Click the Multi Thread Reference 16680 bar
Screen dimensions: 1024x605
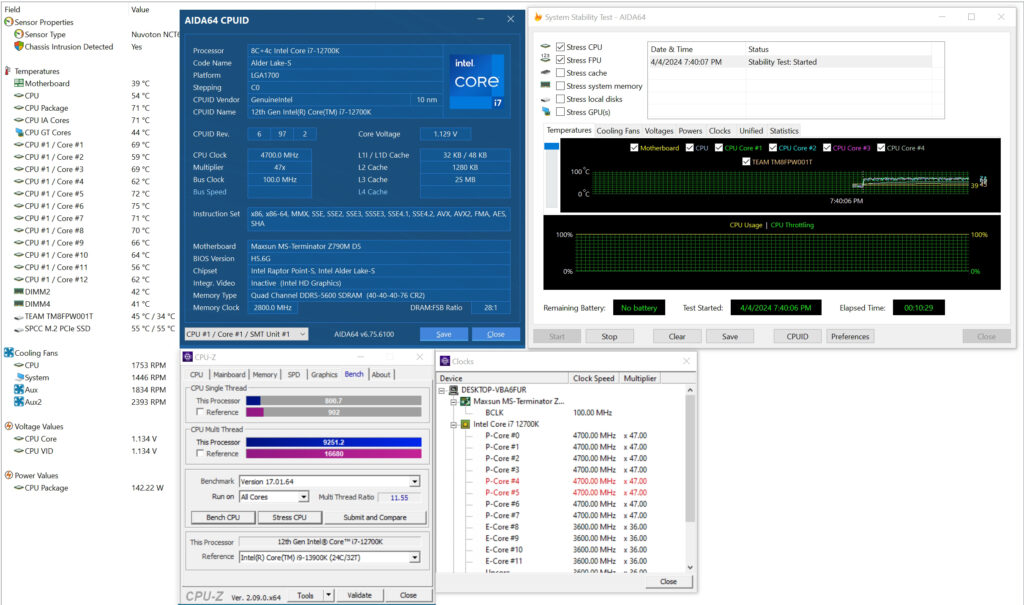334,453
